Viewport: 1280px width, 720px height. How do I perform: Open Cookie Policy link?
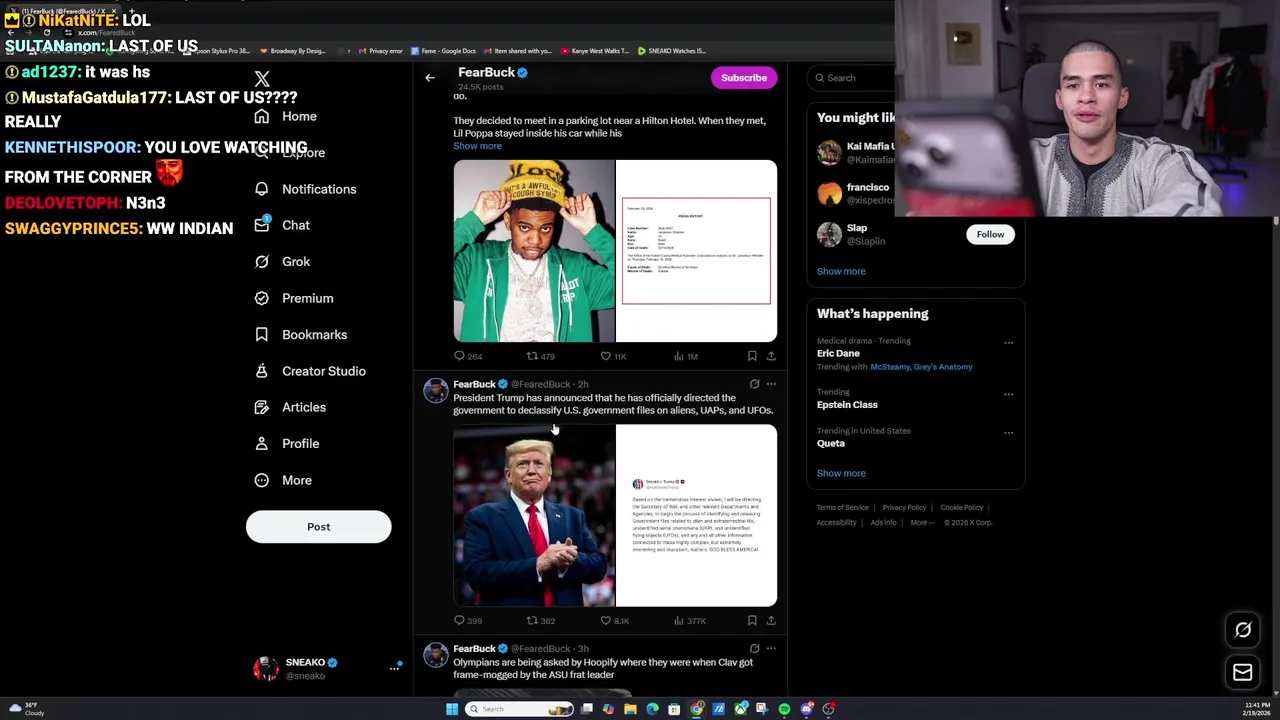[961, 508]
